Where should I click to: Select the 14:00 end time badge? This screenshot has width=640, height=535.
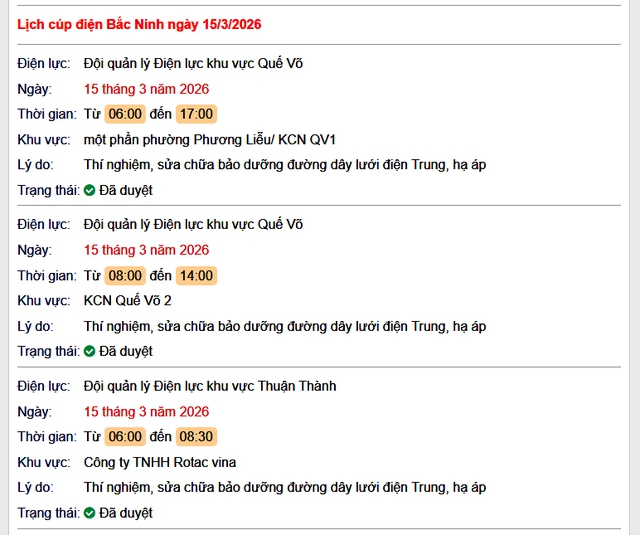point(196,275)
